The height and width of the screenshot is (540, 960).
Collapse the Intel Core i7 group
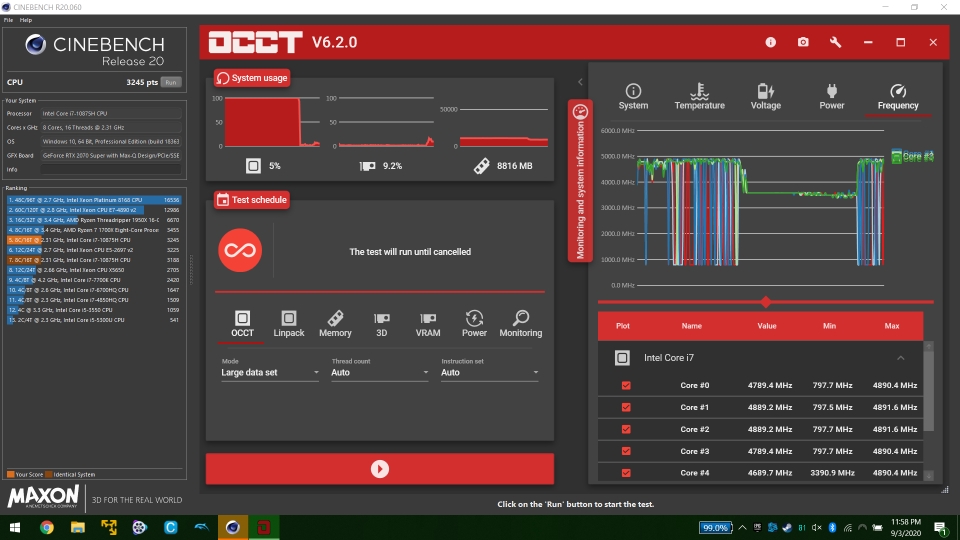tap(901, 358)
